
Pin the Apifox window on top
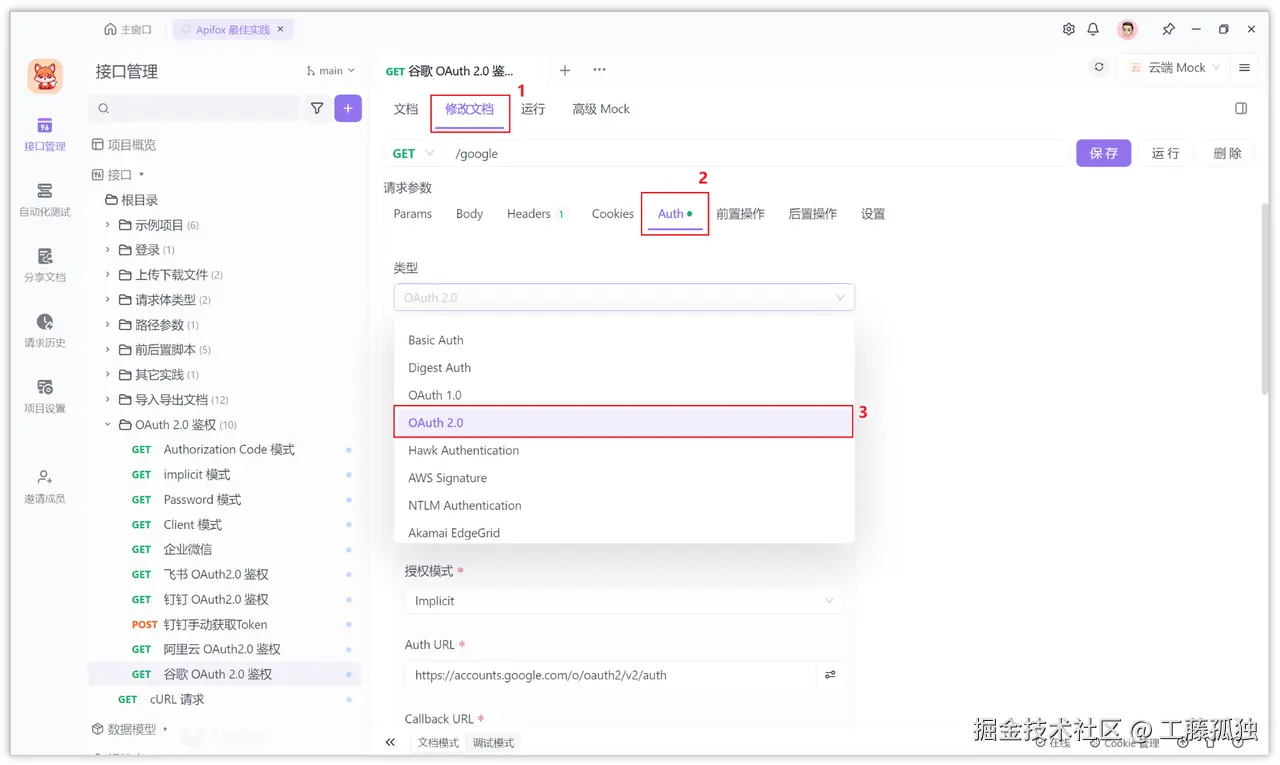(1168, 29)
